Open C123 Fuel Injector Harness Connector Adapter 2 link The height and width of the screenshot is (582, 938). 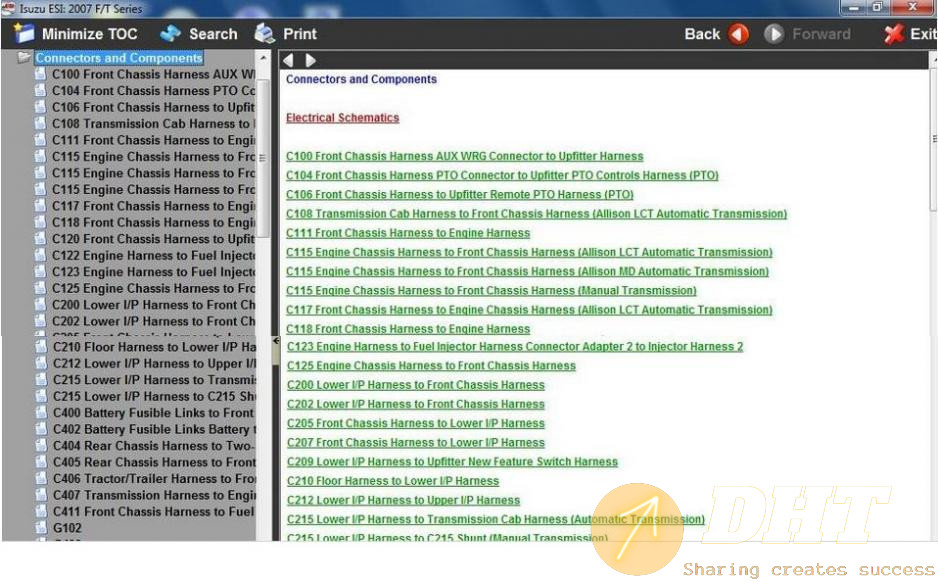(x=515, y=346)
